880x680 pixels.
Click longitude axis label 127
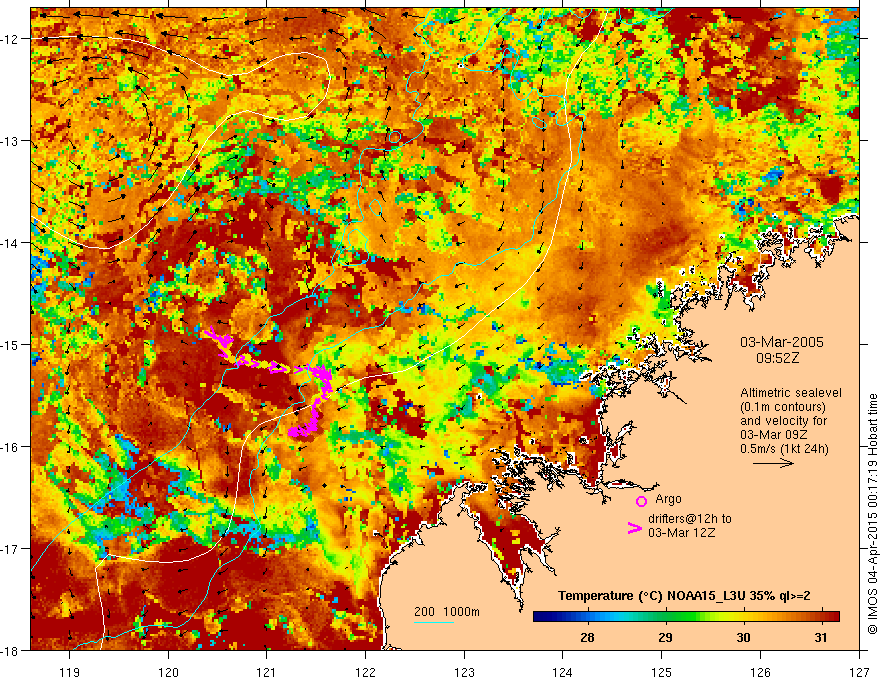[x=859, y=672]
